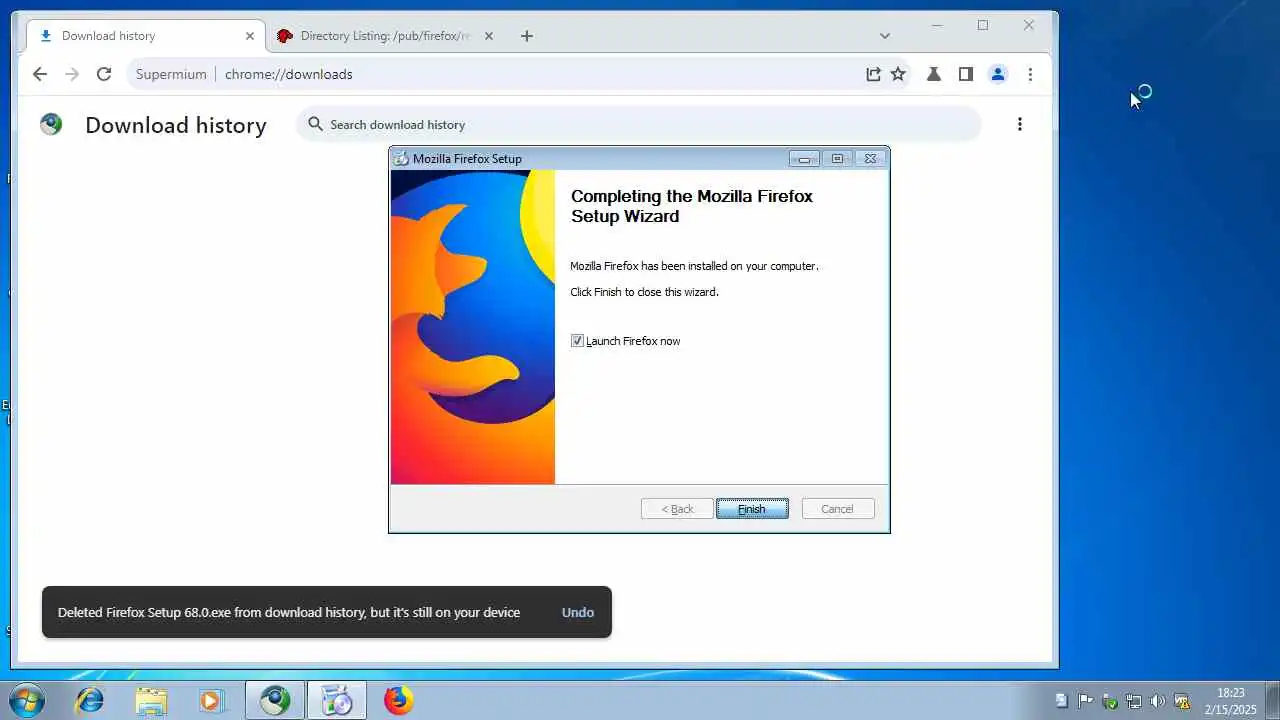Screen dimensions: 1280x720
Task: Click the Show desktop strip
Action: coord(1272,701)
